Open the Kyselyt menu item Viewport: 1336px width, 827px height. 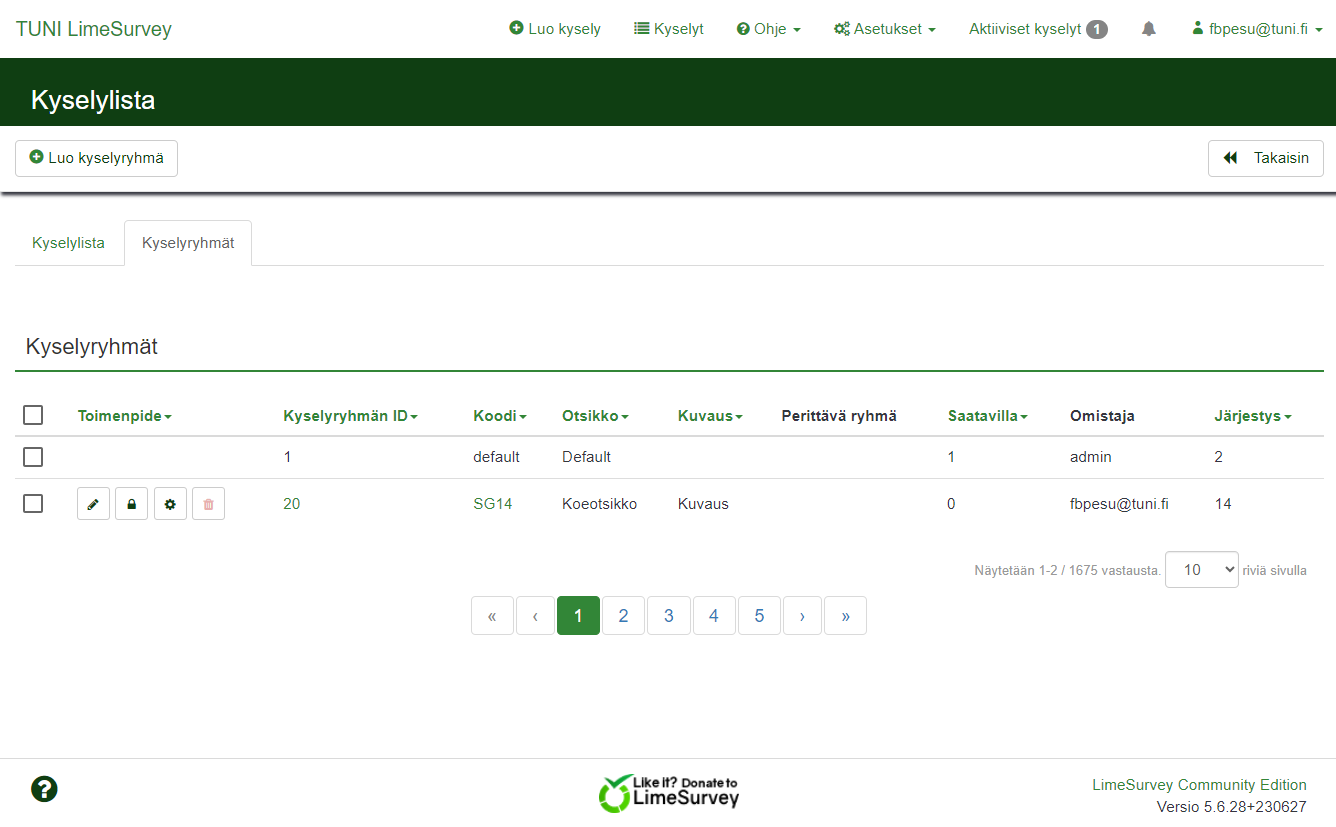[669, 29]
